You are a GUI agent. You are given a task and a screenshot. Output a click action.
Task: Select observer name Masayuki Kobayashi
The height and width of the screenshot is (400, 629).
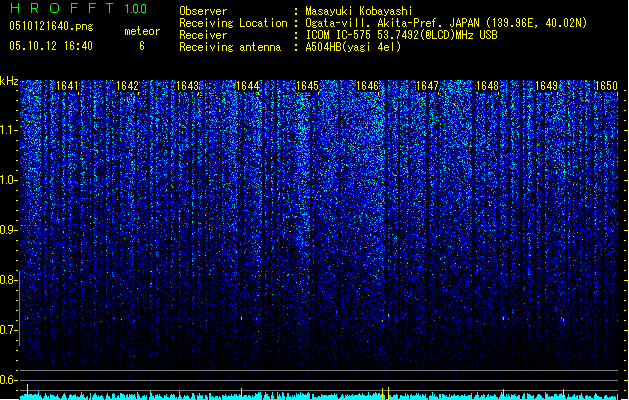359,11
